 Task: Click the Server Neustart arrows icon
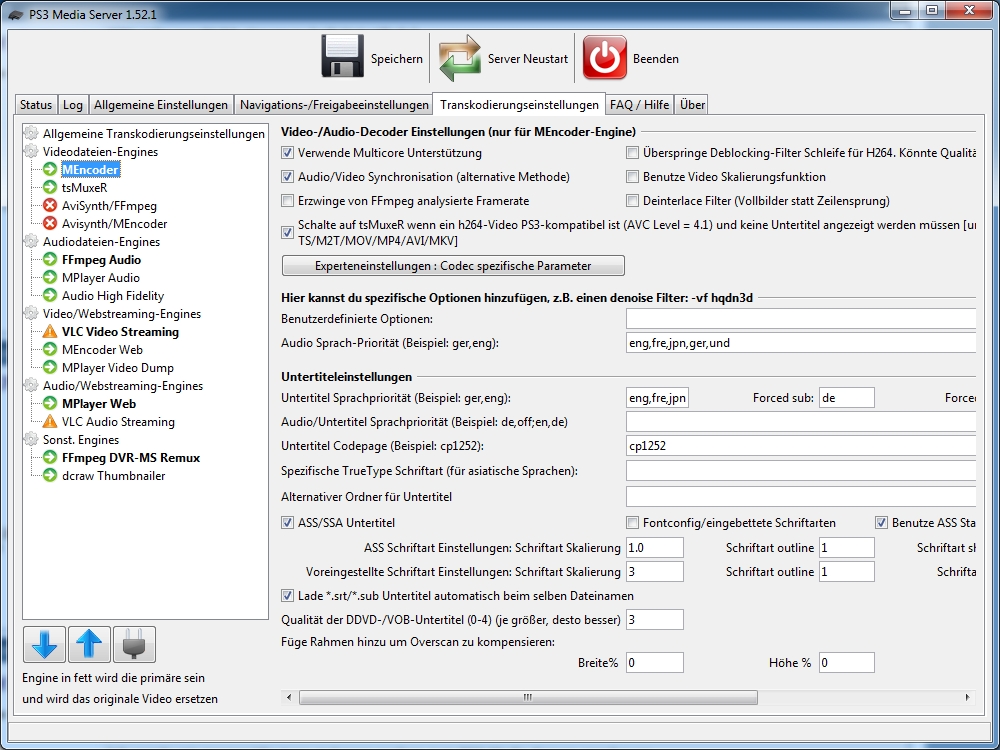tap(459, 58)
